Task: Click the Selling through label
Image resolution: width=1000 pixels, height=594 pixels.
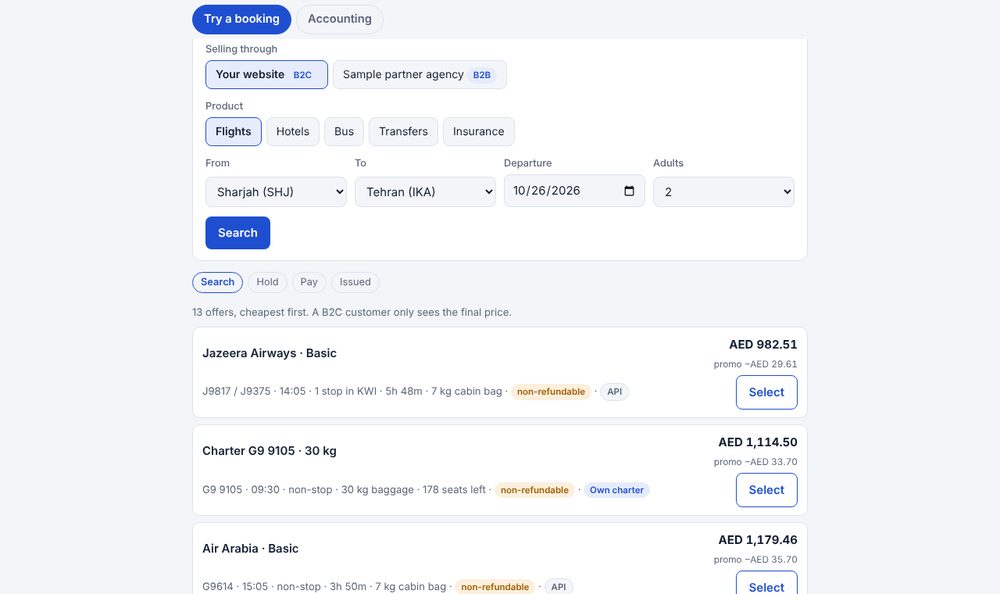Action: (241, 49)
